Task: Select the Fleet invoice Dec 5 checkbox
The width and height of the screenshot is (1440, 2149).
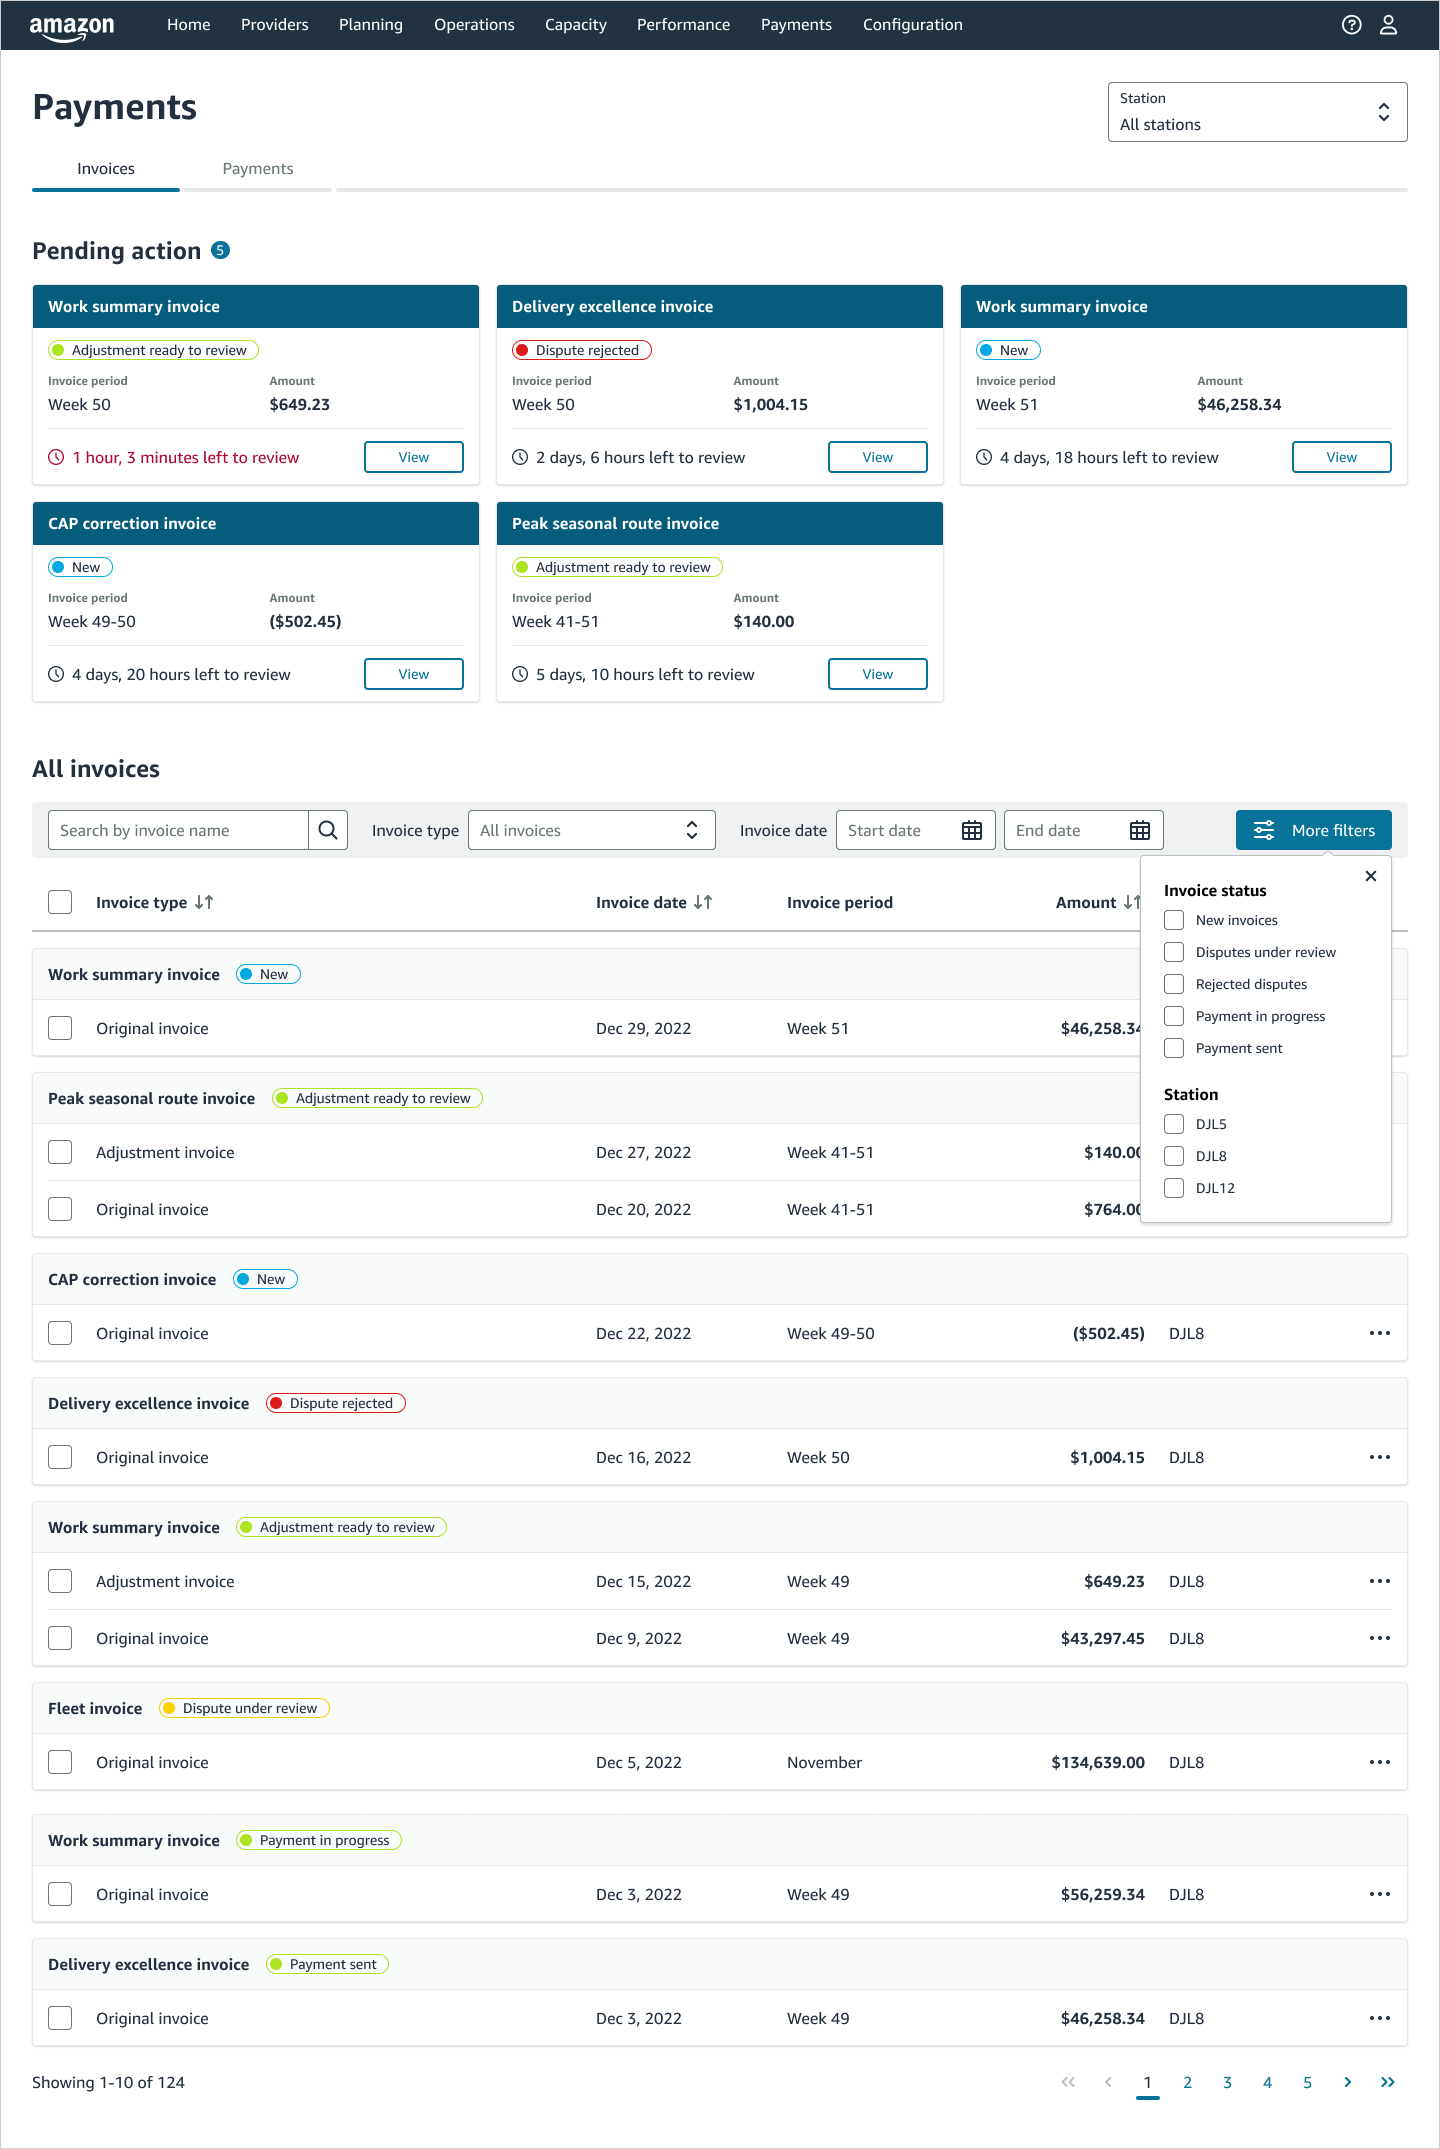Action: click(60, 1762)
